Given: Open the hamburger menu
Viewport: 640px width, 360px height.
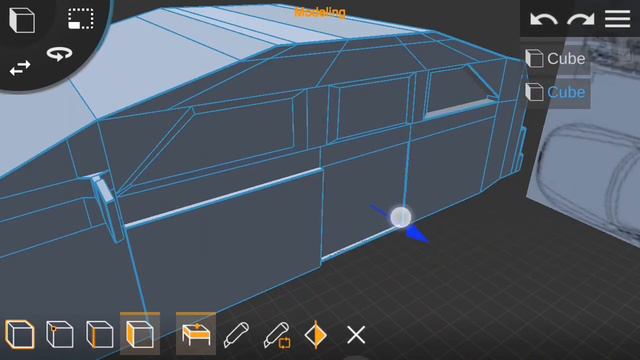Looking at the screenshot, I should tap(618, 19).
